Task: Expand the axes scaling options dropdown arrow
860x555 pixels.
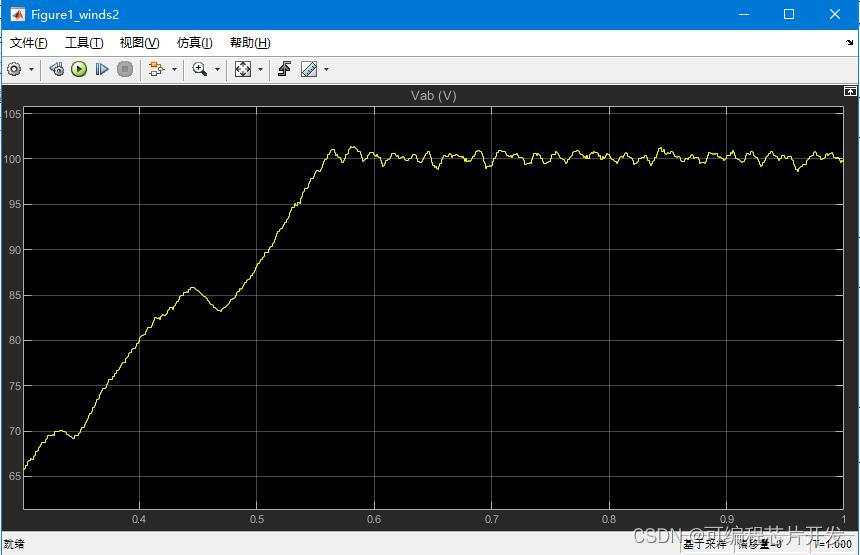Action: [261, 69]
